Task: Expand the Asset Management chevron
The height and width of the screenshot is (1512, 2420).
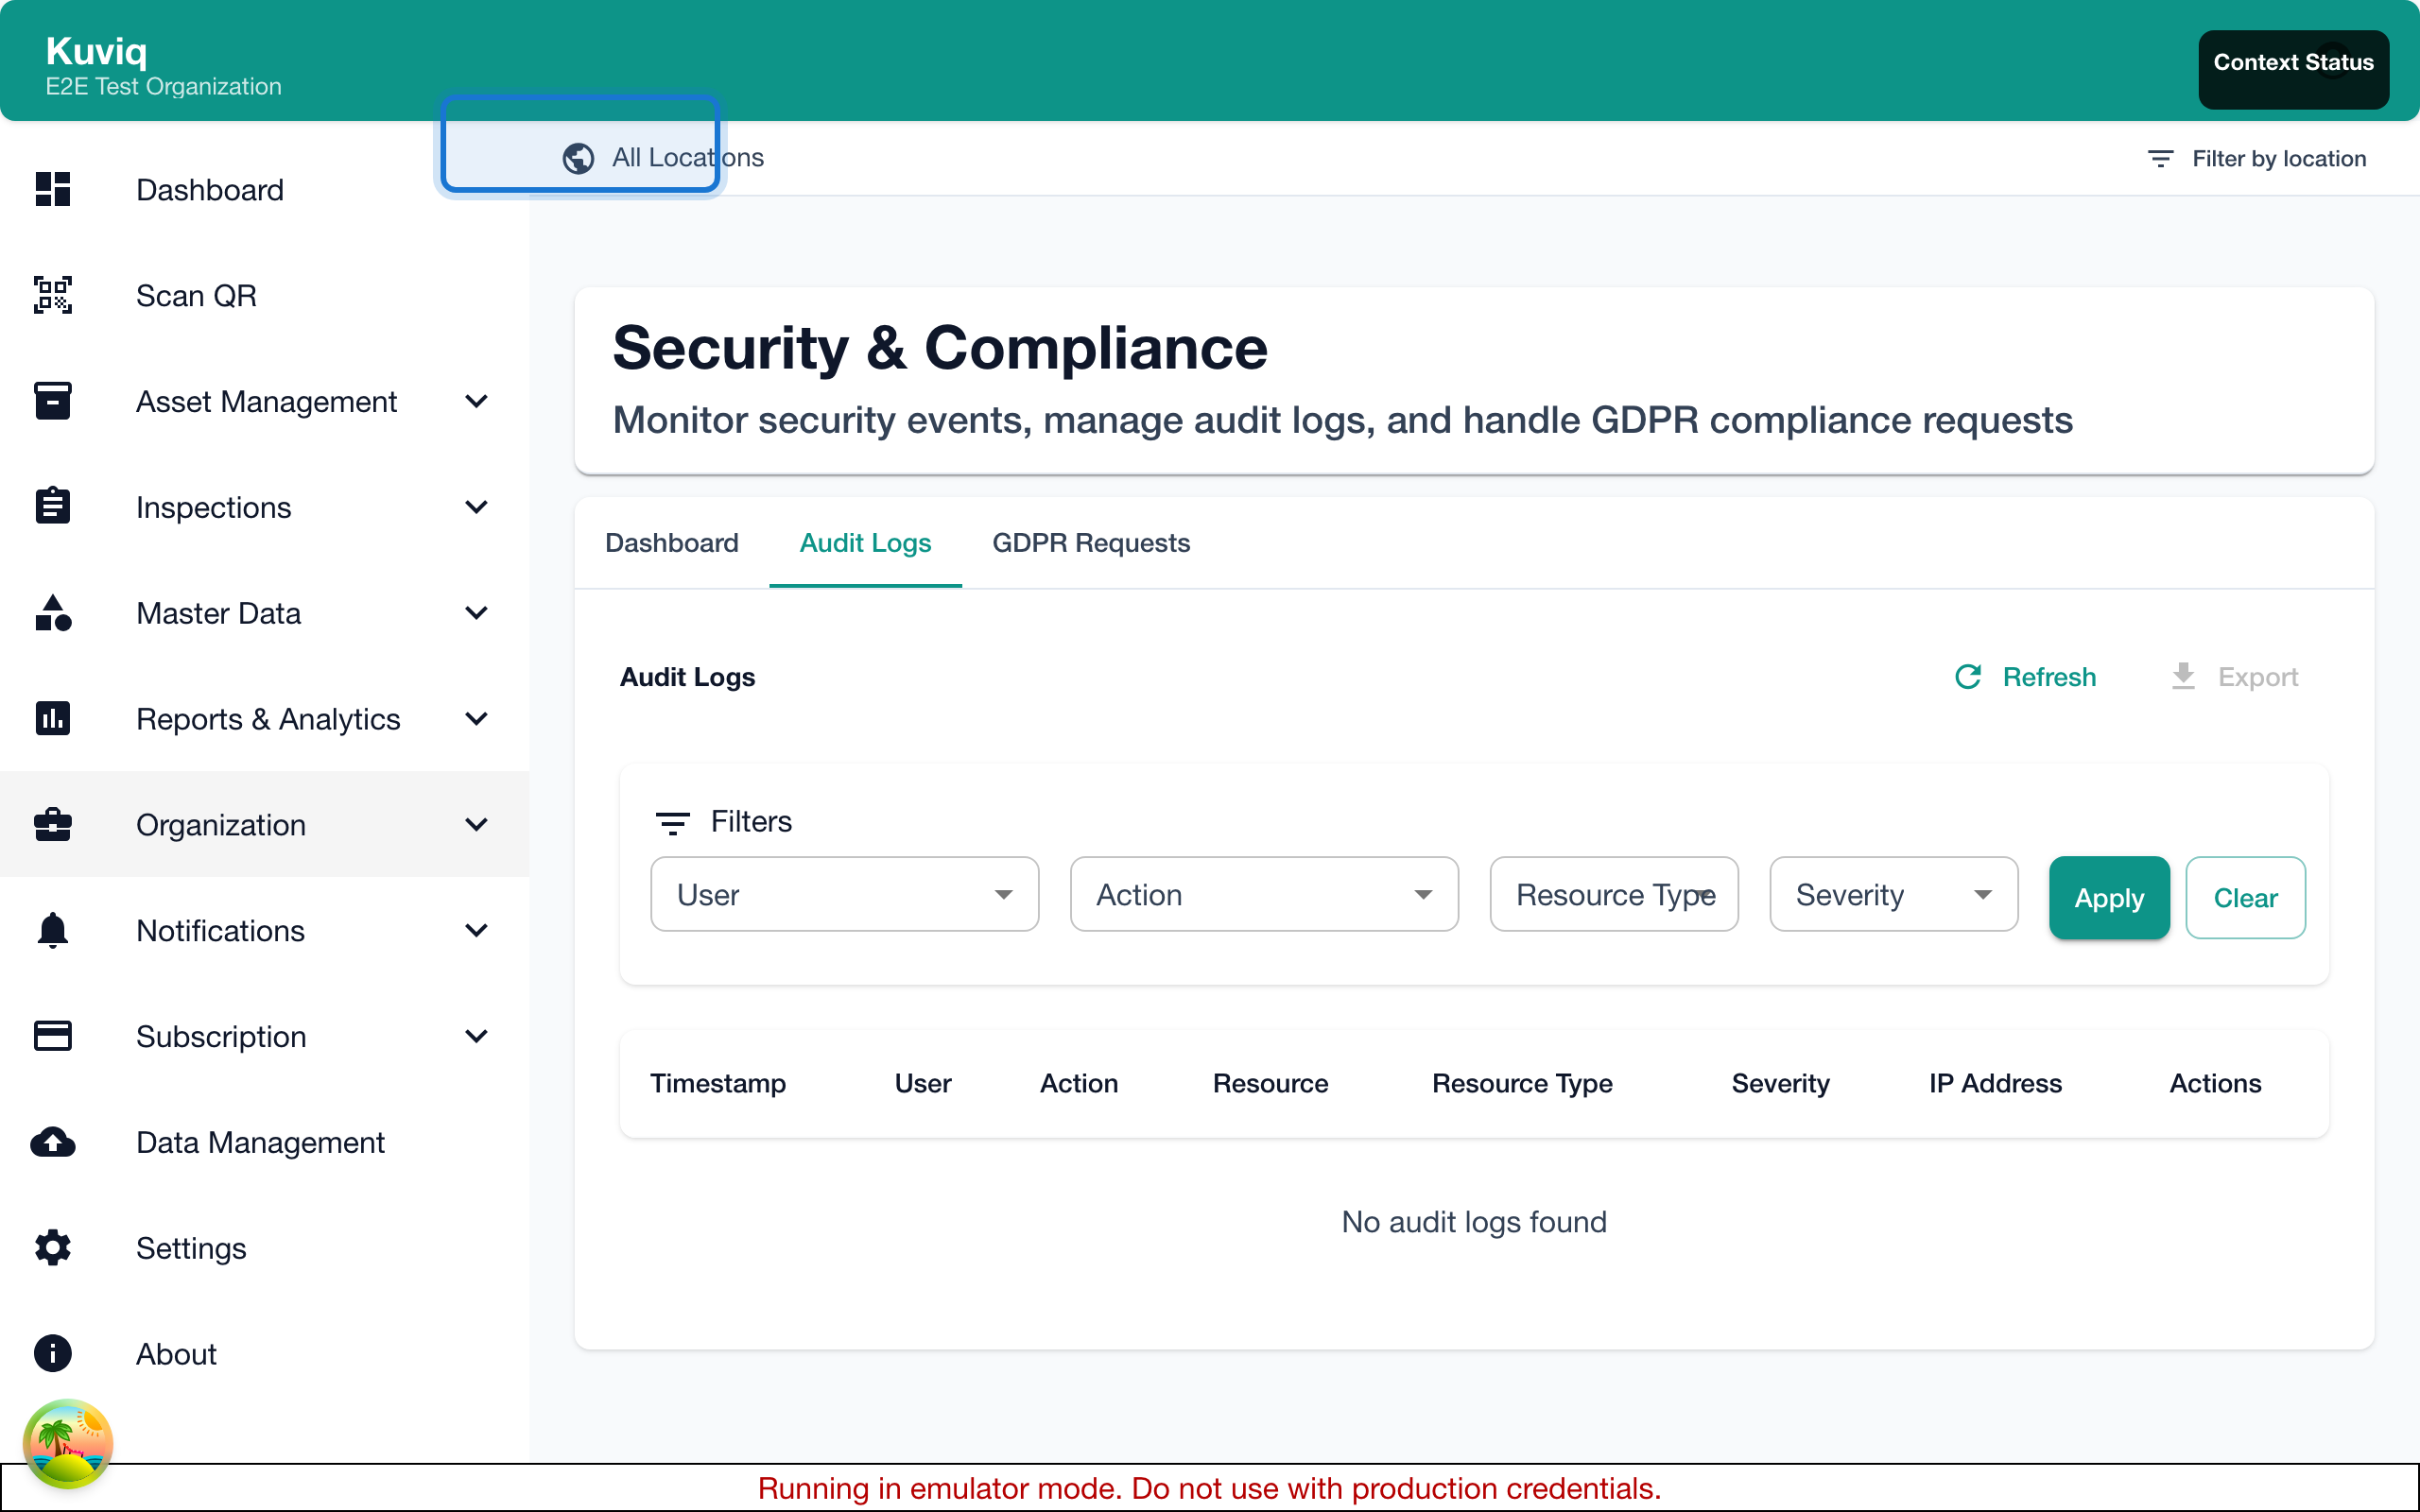Action: 477,401
